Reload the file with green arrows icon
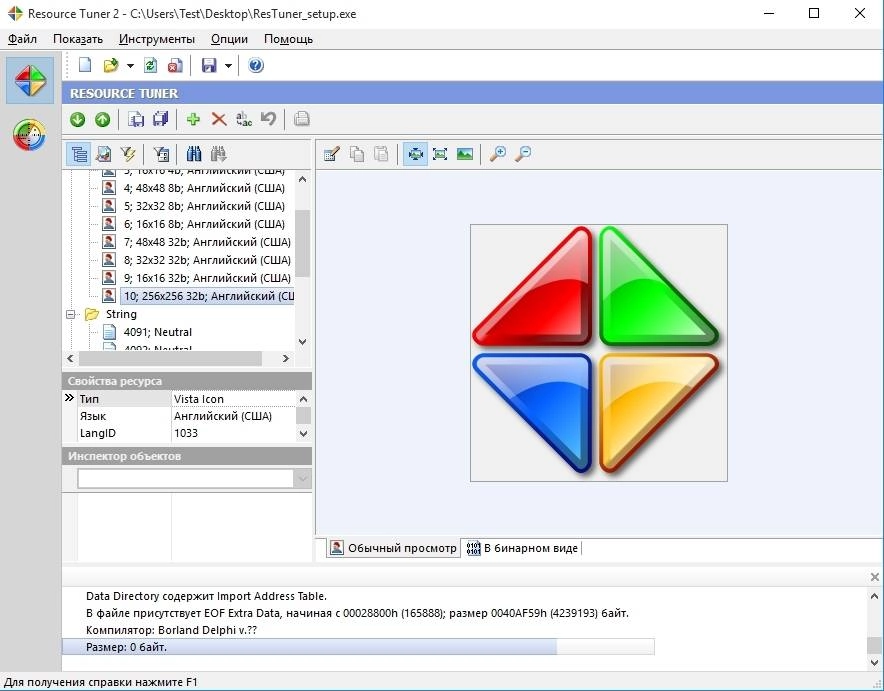This screenshot has height=691, width=884. 151,65
